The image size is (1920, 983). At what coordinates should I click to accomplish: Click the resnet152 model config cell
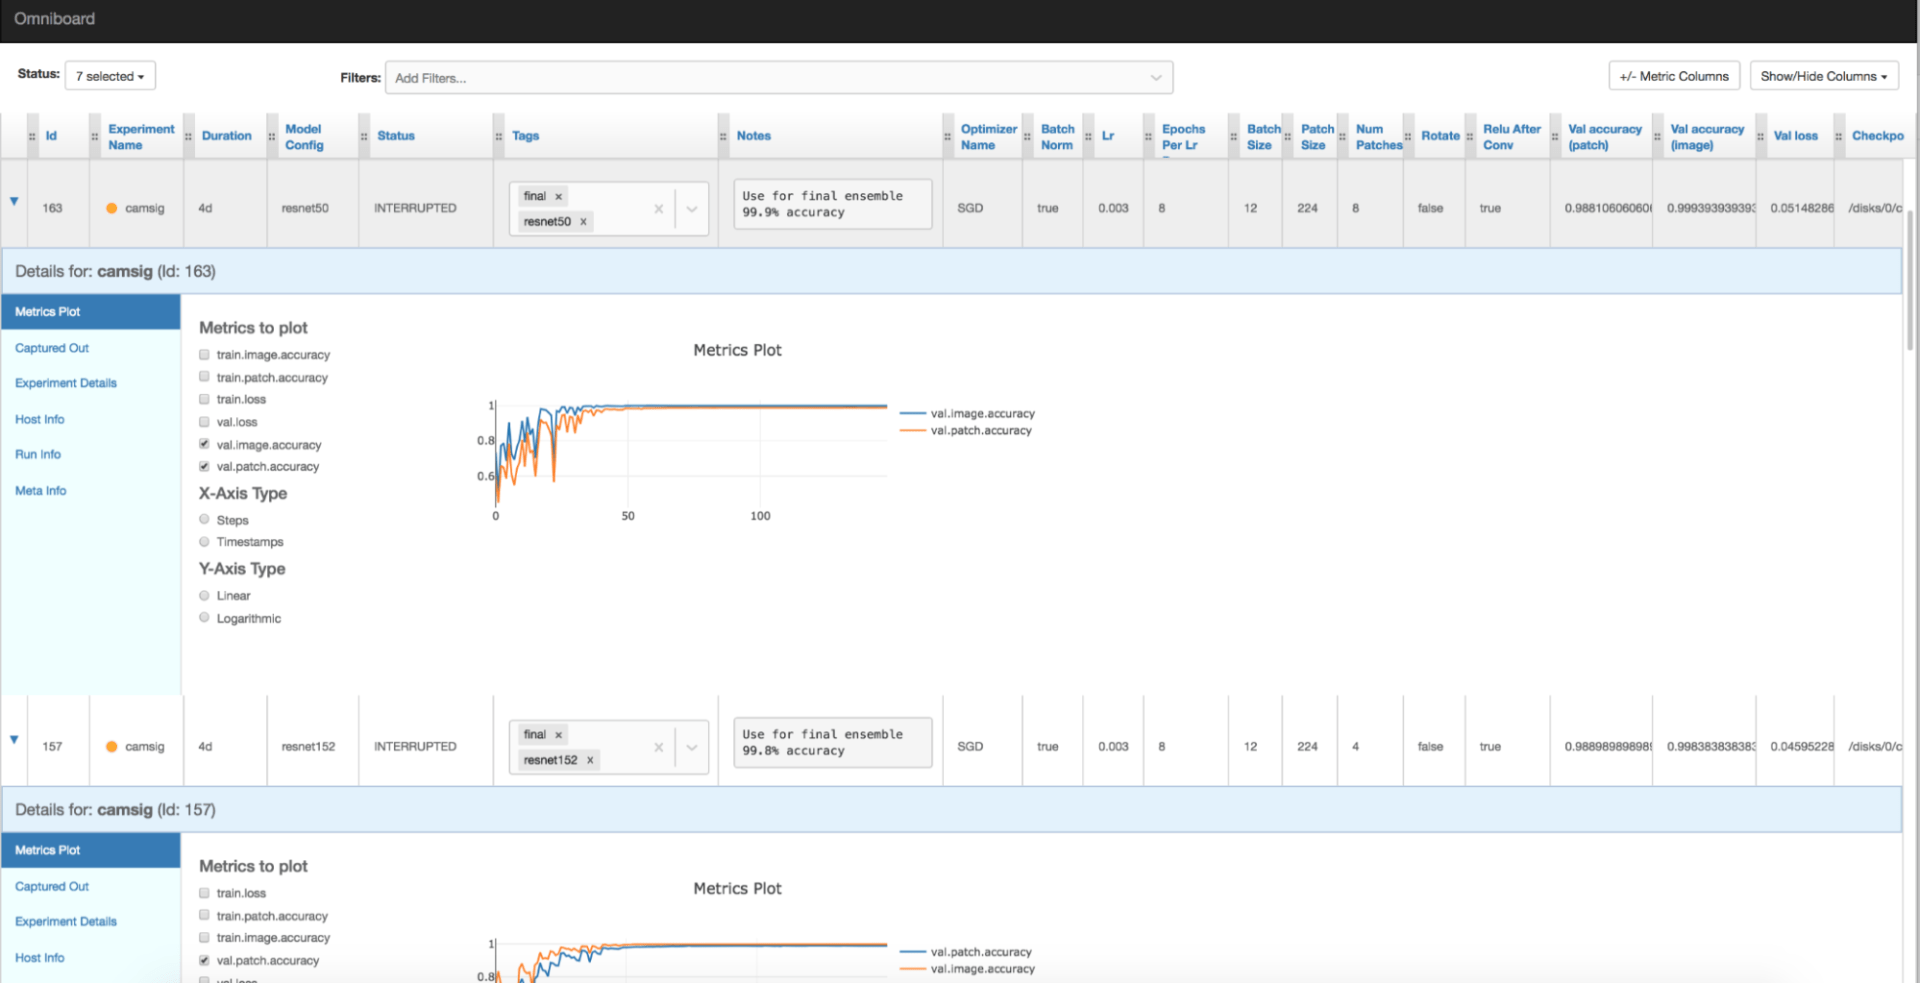(308, 746)
